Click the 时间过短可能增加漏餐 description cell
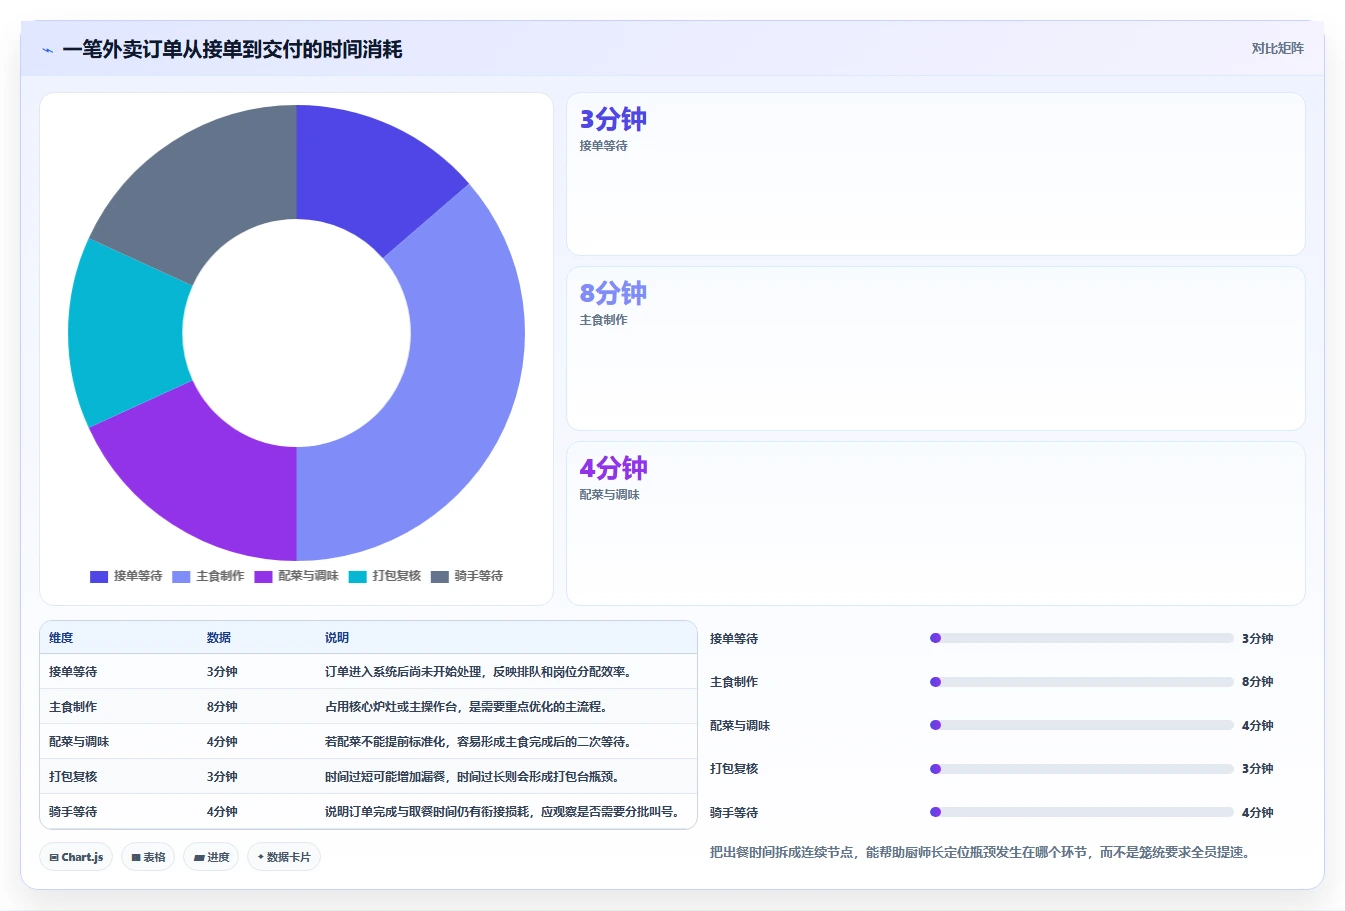The width and height of the screenshot is (1345, 911). [x=473, y=777]
